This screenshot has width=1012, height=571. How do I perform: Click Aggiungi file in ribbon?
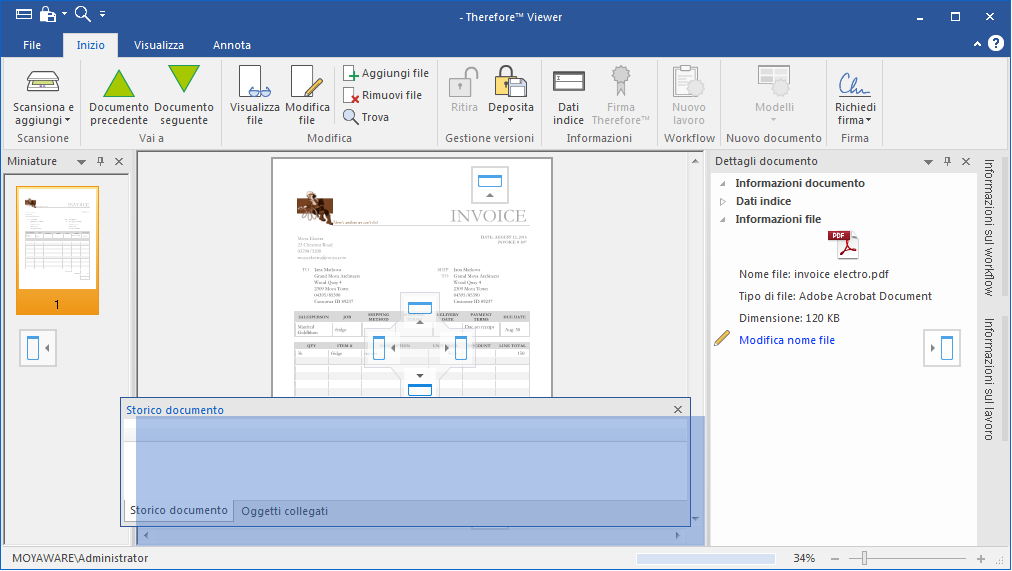coord(385,73)
